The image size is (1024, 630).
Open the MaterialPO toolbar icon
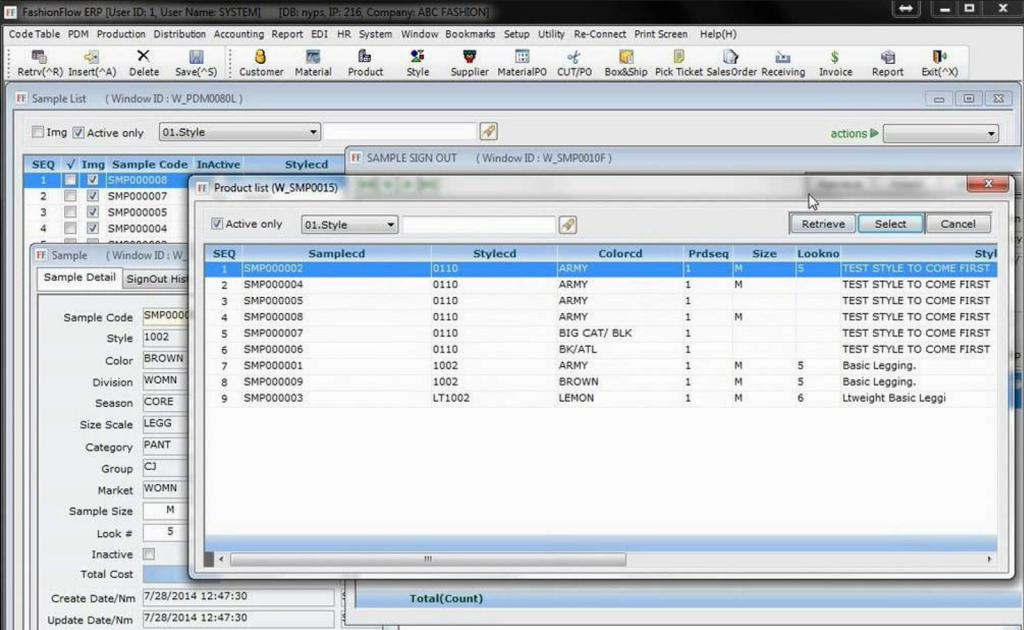(522, 57)
